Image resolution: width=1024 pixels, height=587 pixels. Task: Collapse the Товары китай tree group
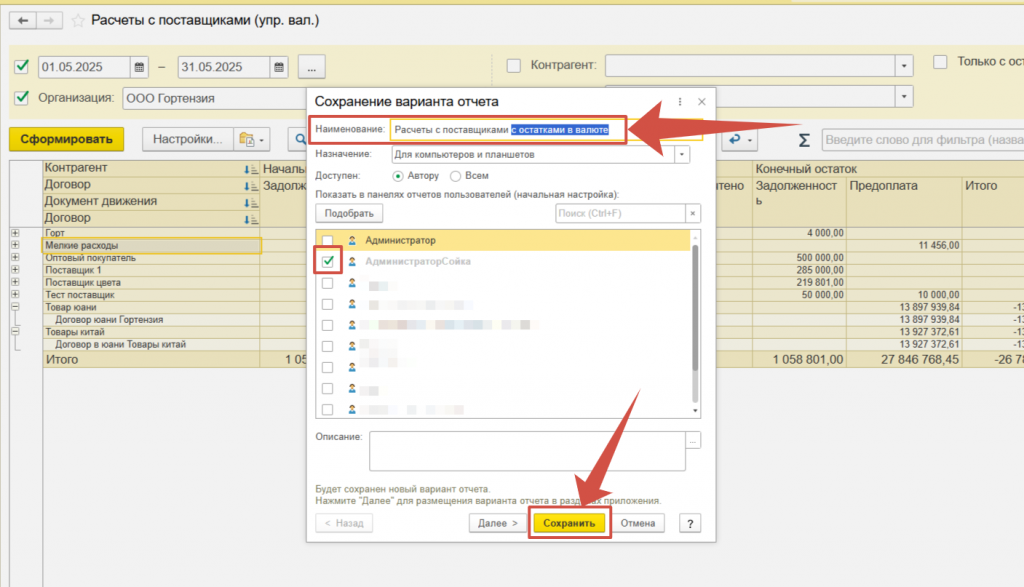[x=15, y=332]
